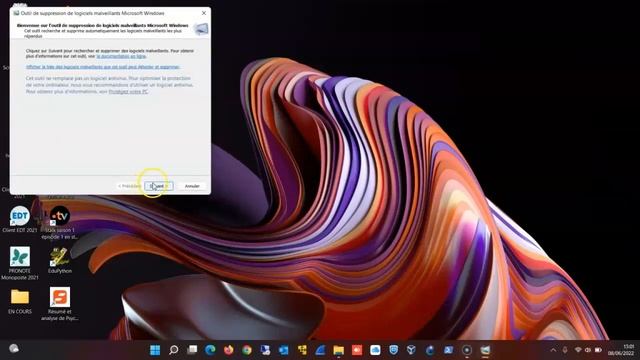640x360 pixels.
Task: Open the red screen recorder taskbar app
Action: (x=357, y=350)
